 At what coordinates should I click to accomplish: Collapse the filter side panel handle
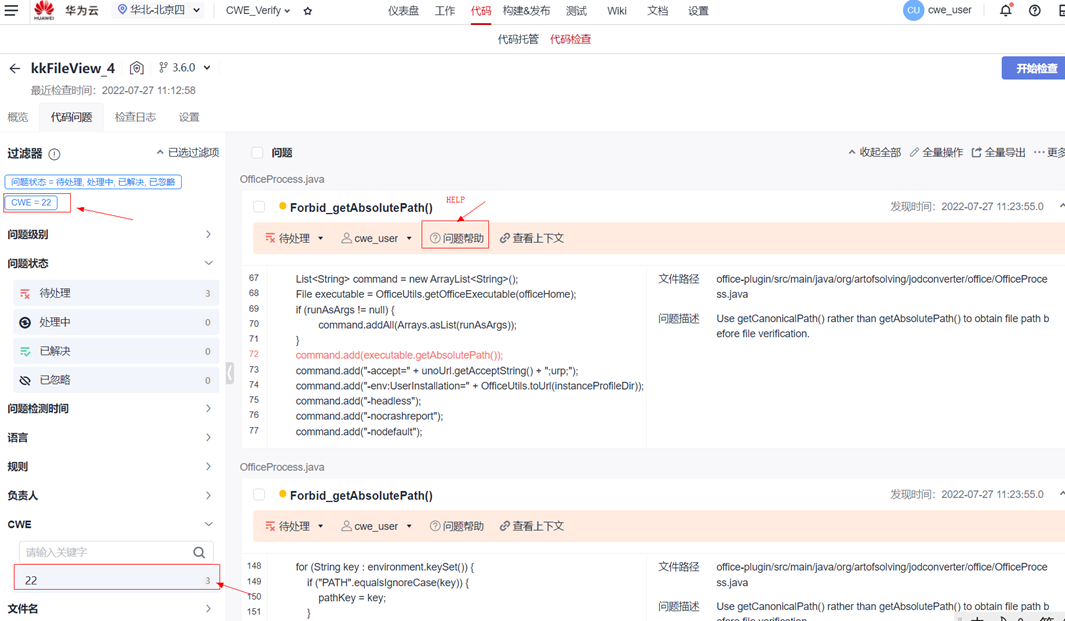pyautogui.click(x=230, y=372)
